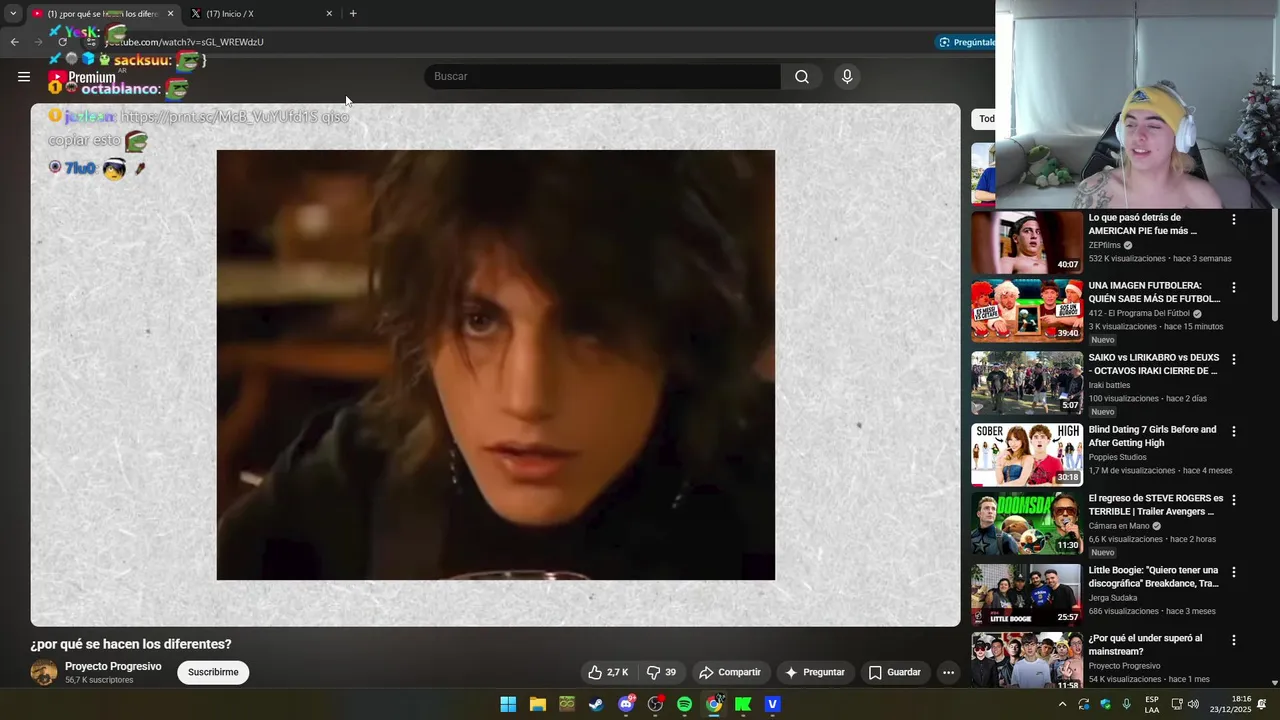The height and width of the screenshot is (720, 1280).
Task: Close the X 'Inicio' tab
Action: click(329, 14)
